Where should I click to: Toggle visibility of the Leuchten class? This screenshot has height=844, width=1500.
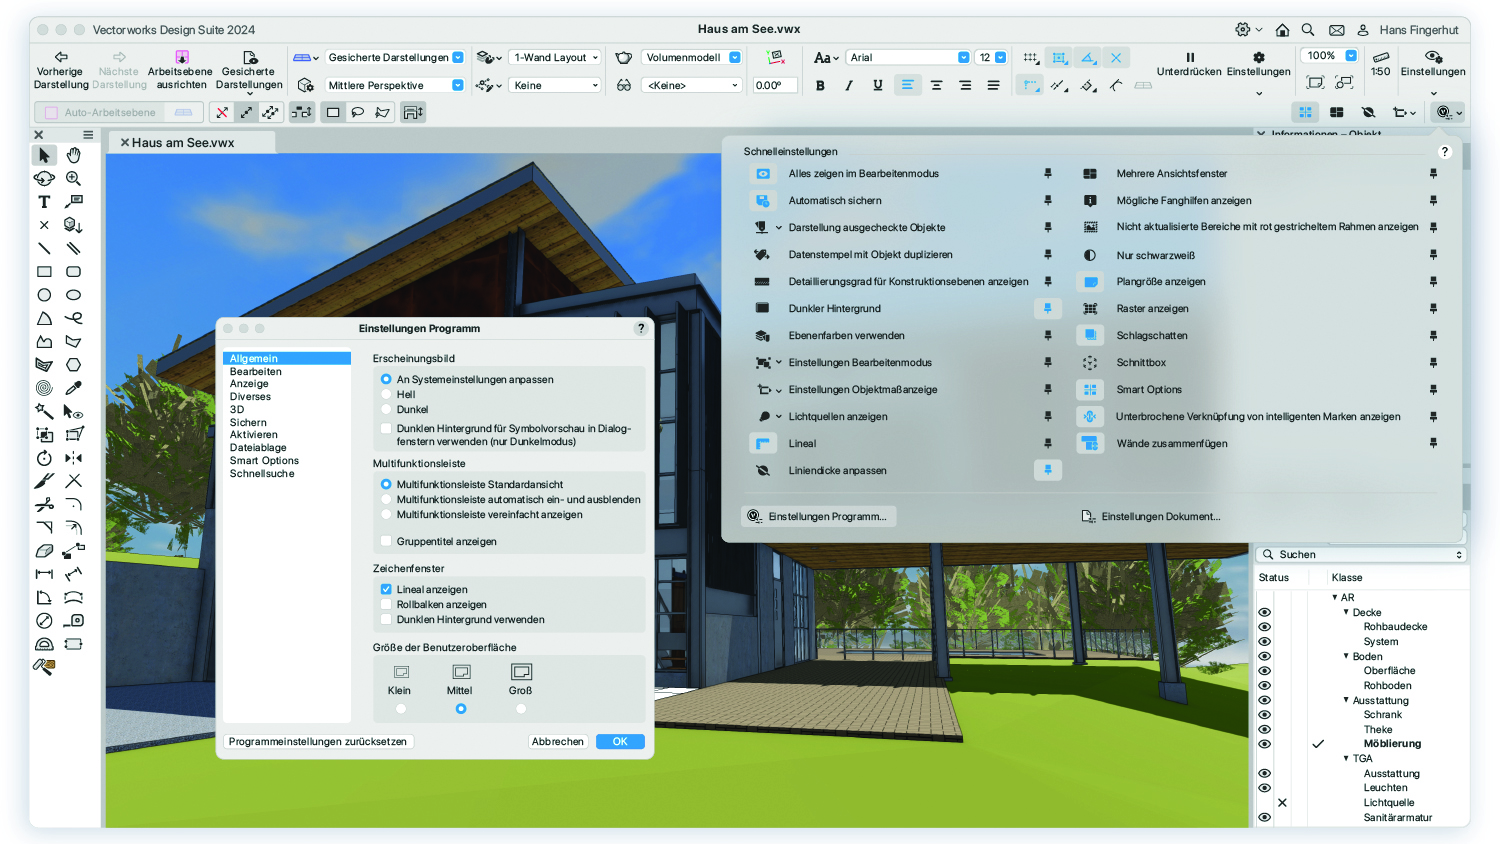click(x=1264, y=787)
